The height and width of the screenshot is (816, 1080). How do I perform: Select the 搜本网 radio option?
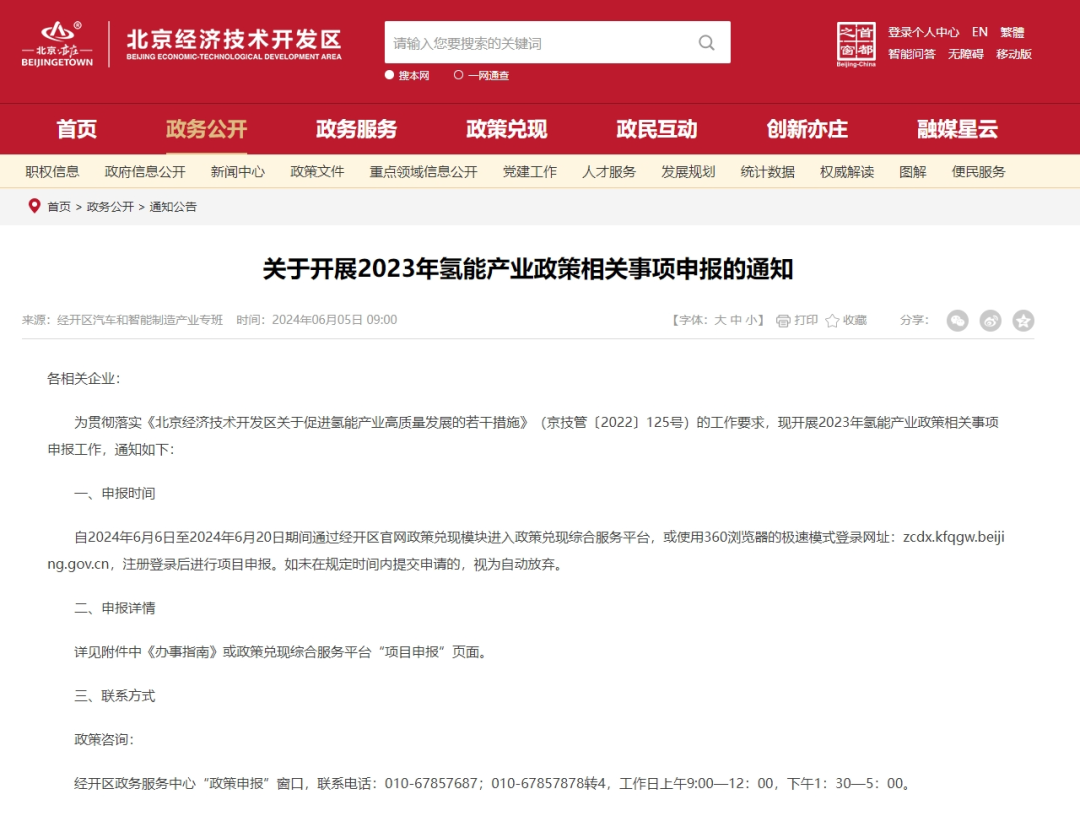(x=389, y=75)
